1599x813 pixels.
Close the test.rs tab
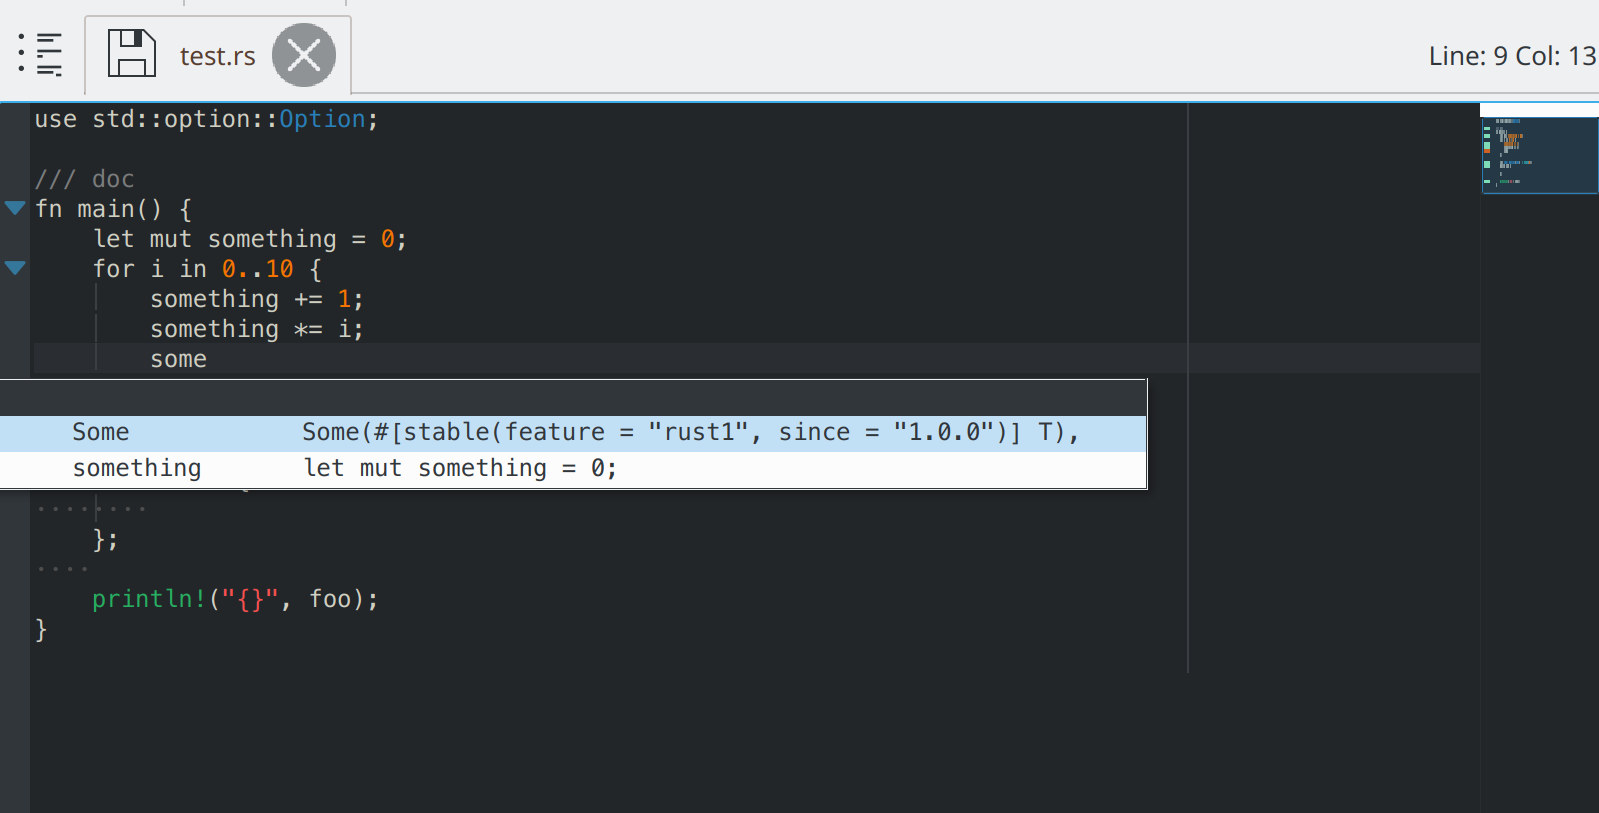click(x=304, y=55)
